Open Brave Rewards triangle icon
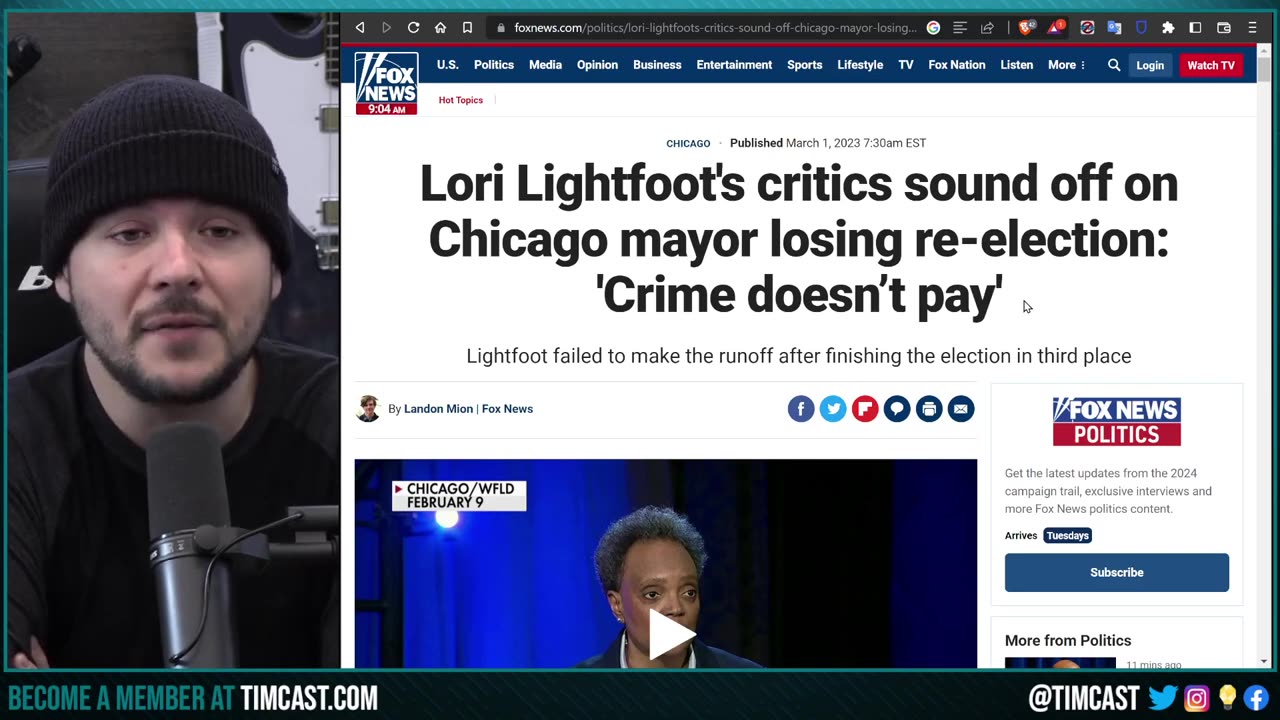This screenshot has height=720, width=1280. 1055,28
